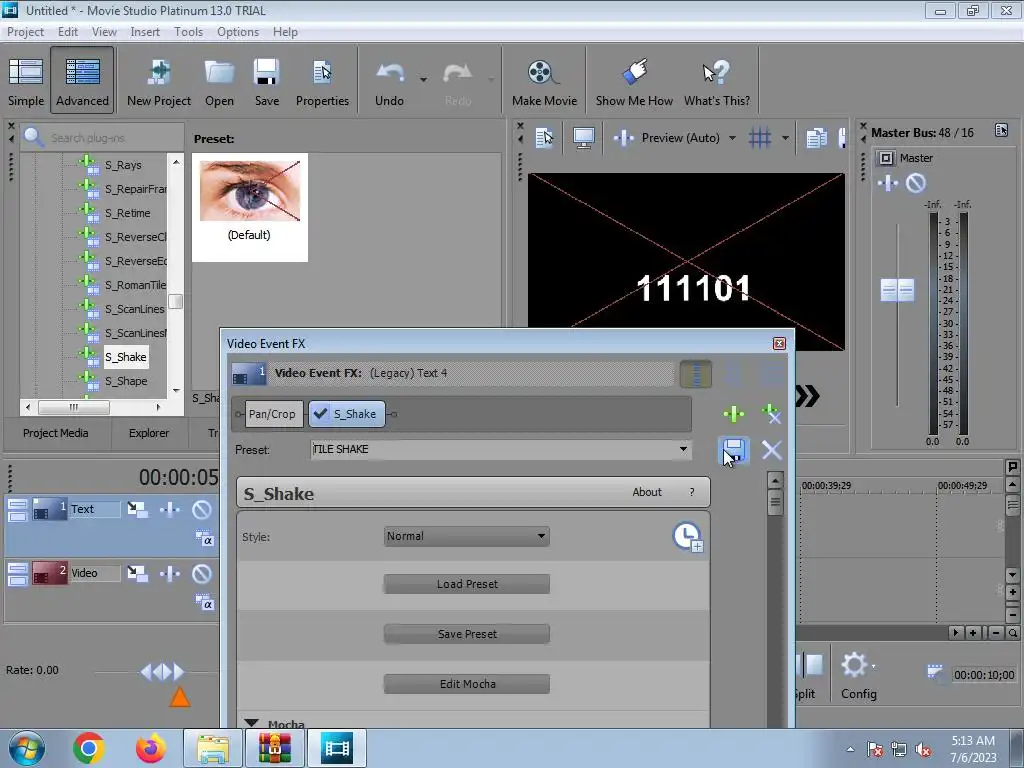Image resolution: width=1024 pixels, height=768 pixels.
Task: Switch to Explorer tab
Action: [x=149, y=433]
